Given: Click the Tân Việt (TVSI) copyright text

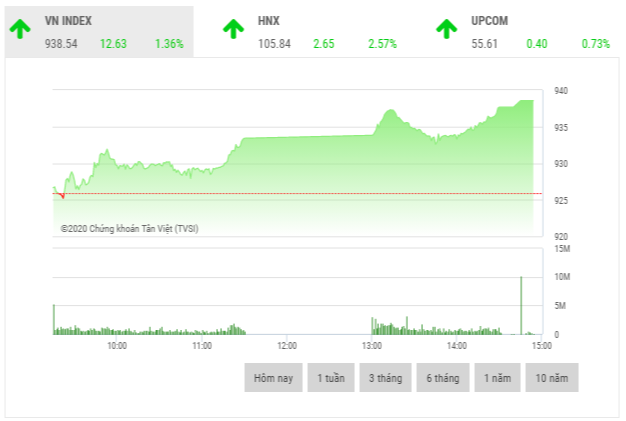Looking at the screenshot, I should tap(130, 228).
